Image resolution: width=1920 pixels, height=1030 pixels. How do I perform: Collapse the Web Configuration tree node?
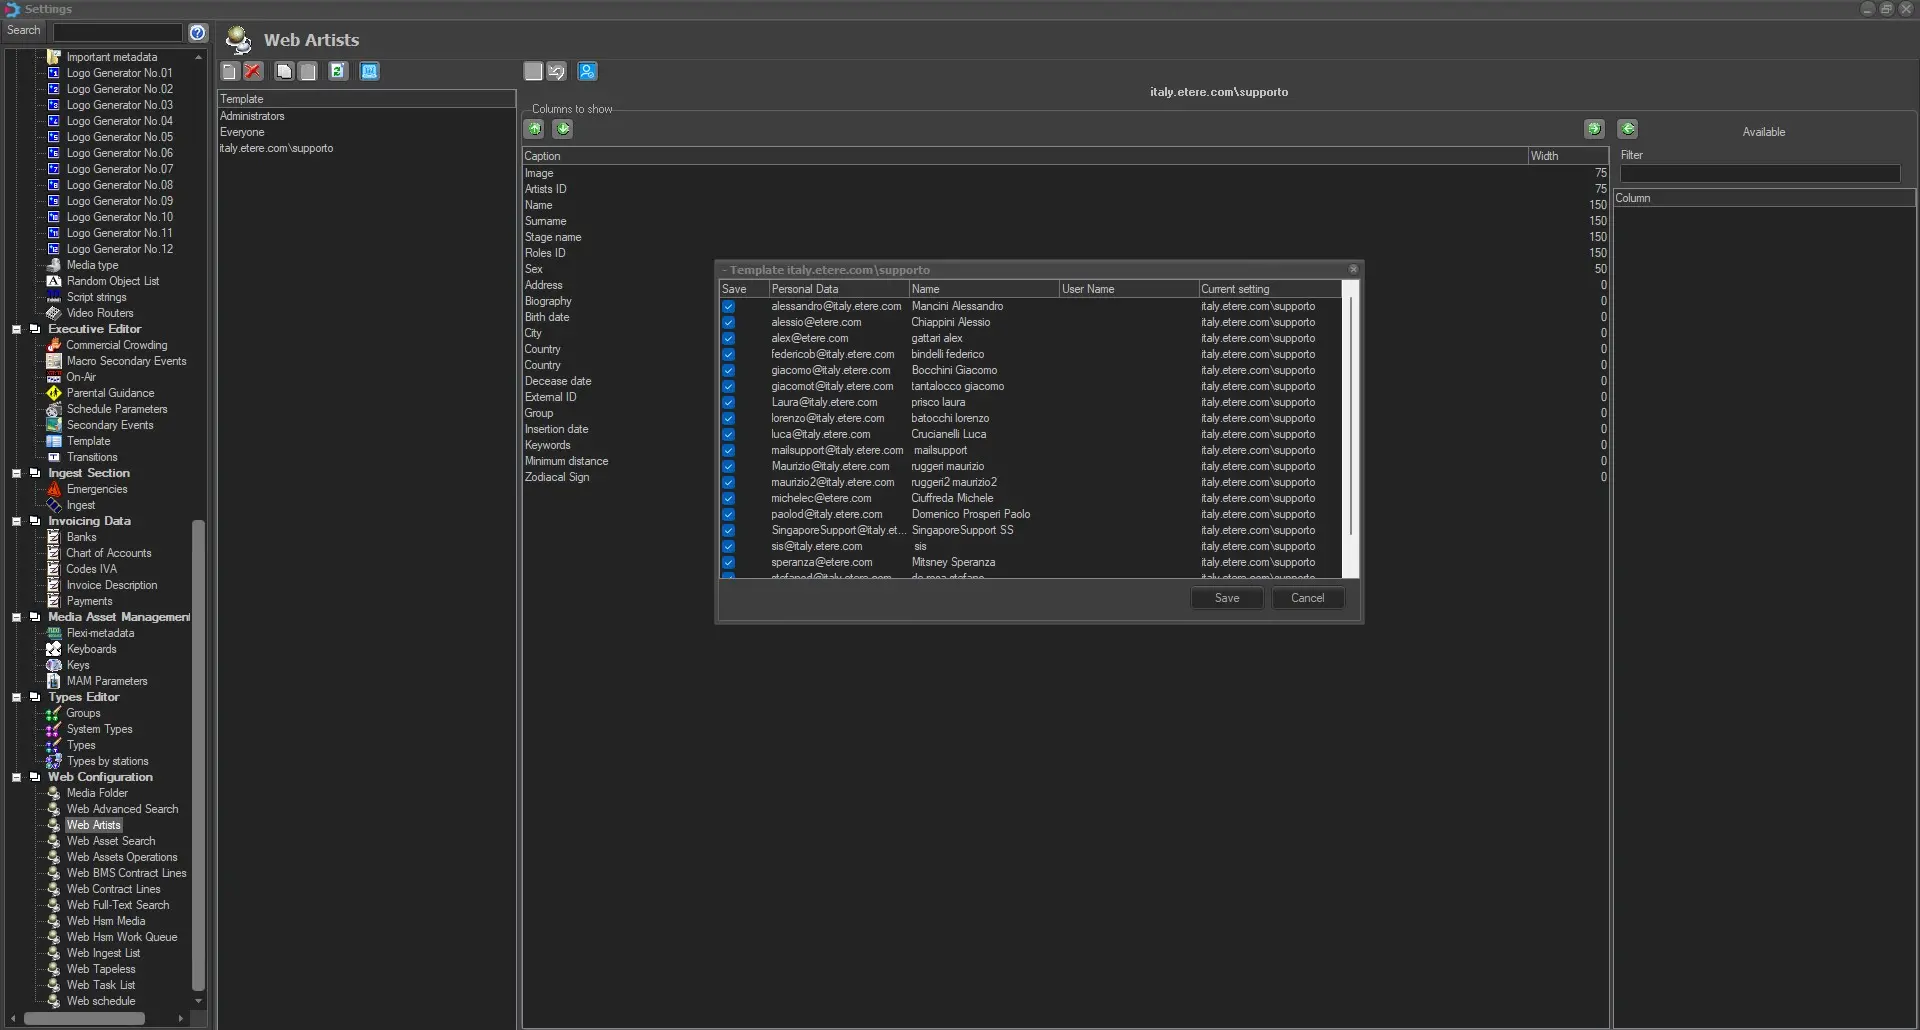pos(16,777)
